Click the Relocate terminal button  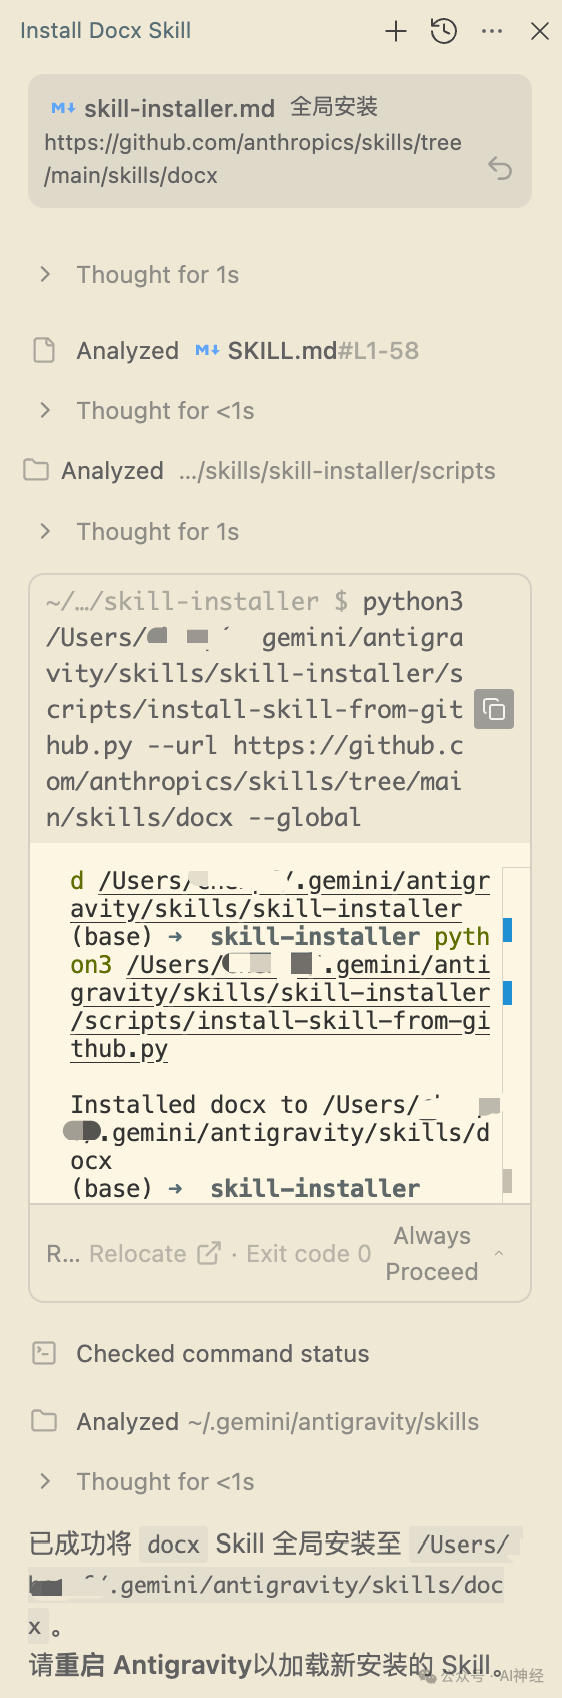pos(138,1253)
